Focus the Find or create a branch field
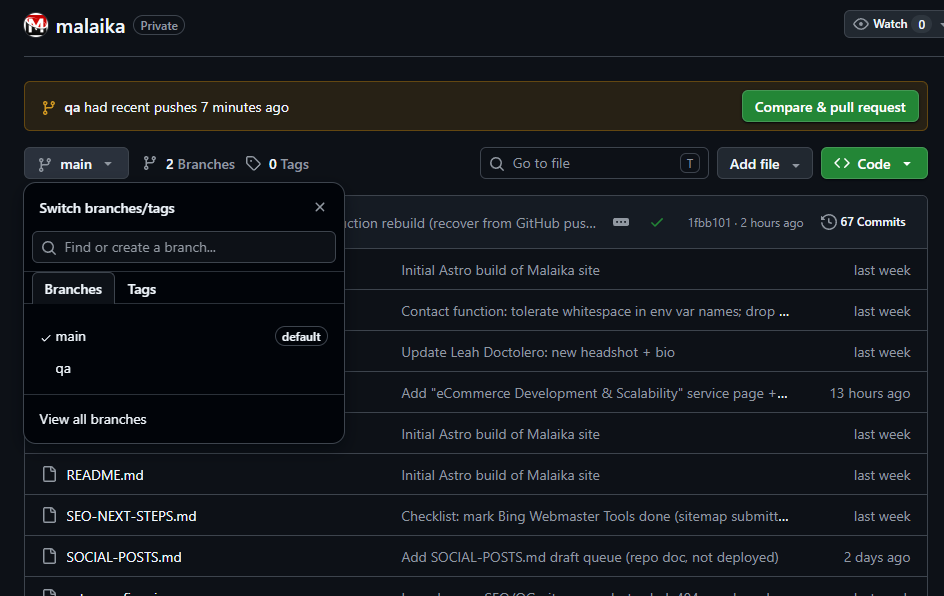 click(184, 247)
